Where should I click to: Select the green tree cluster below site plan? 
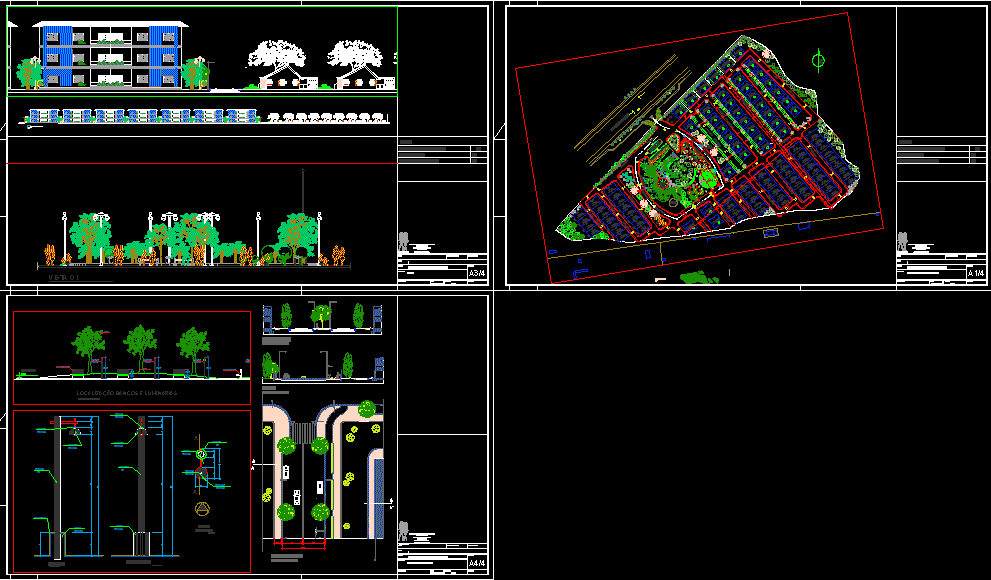pos(700,277)
